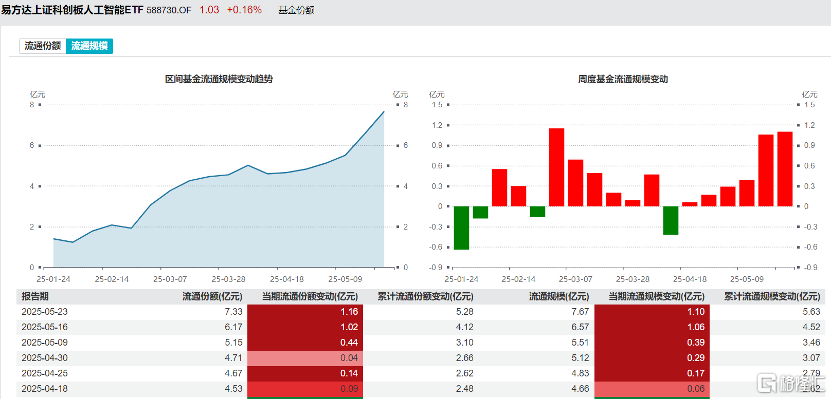The width and height of the screenshot is (832, 400).
Task: Click the red cell showing 1.02
Action: pyautogui.click(x=306, y=327)
